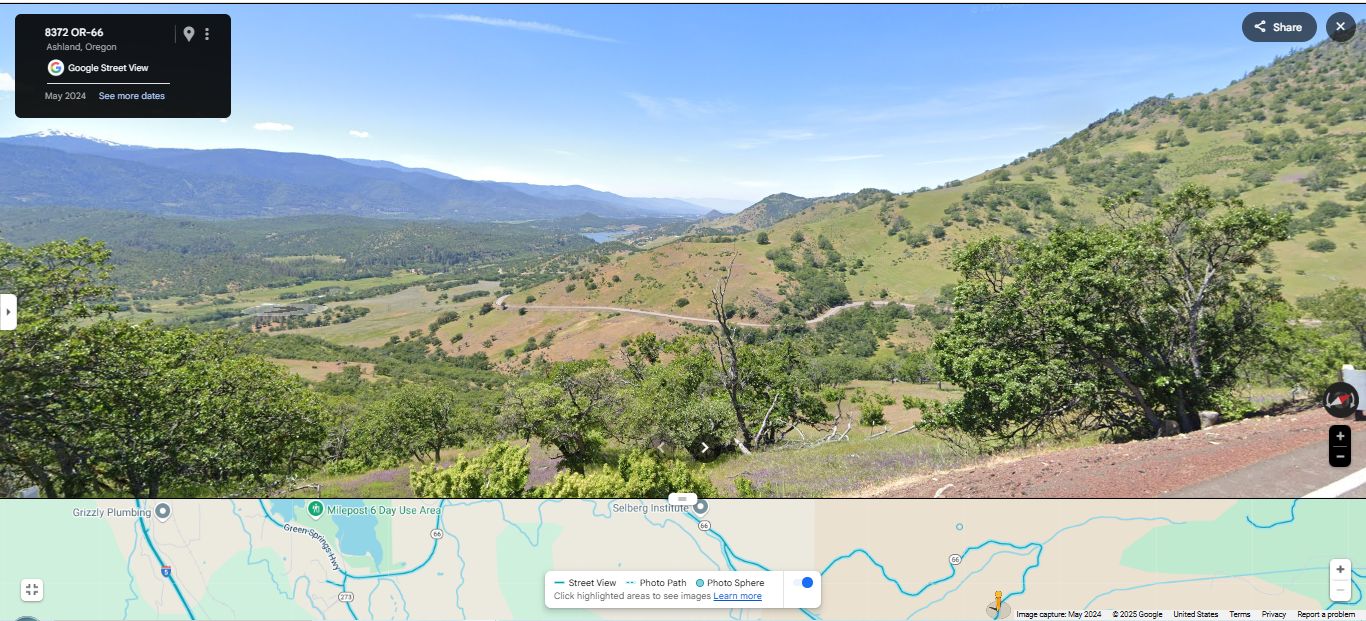The image size is (1366, 621).
Task: Expand the side panel with the arrow tab
Action: click(8, 311)
